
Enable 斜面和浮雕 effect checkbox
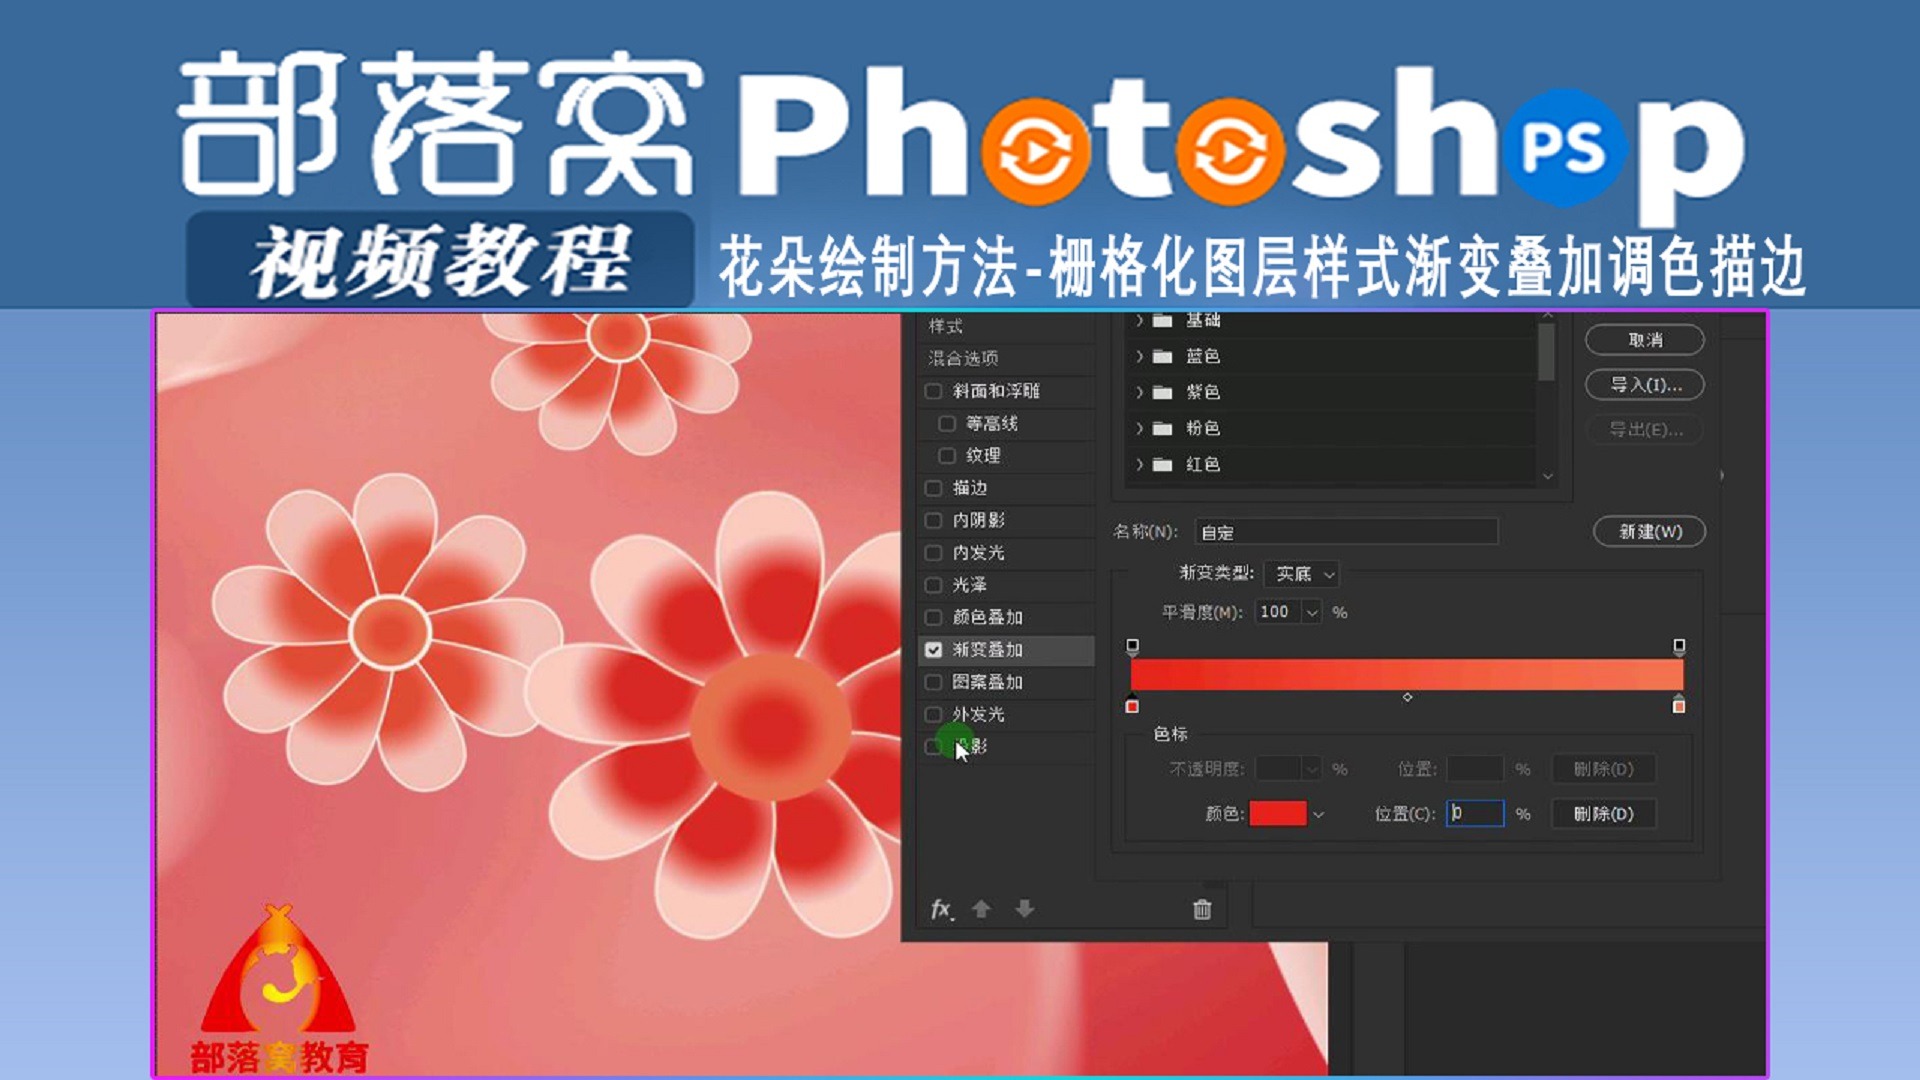point(933,391)
